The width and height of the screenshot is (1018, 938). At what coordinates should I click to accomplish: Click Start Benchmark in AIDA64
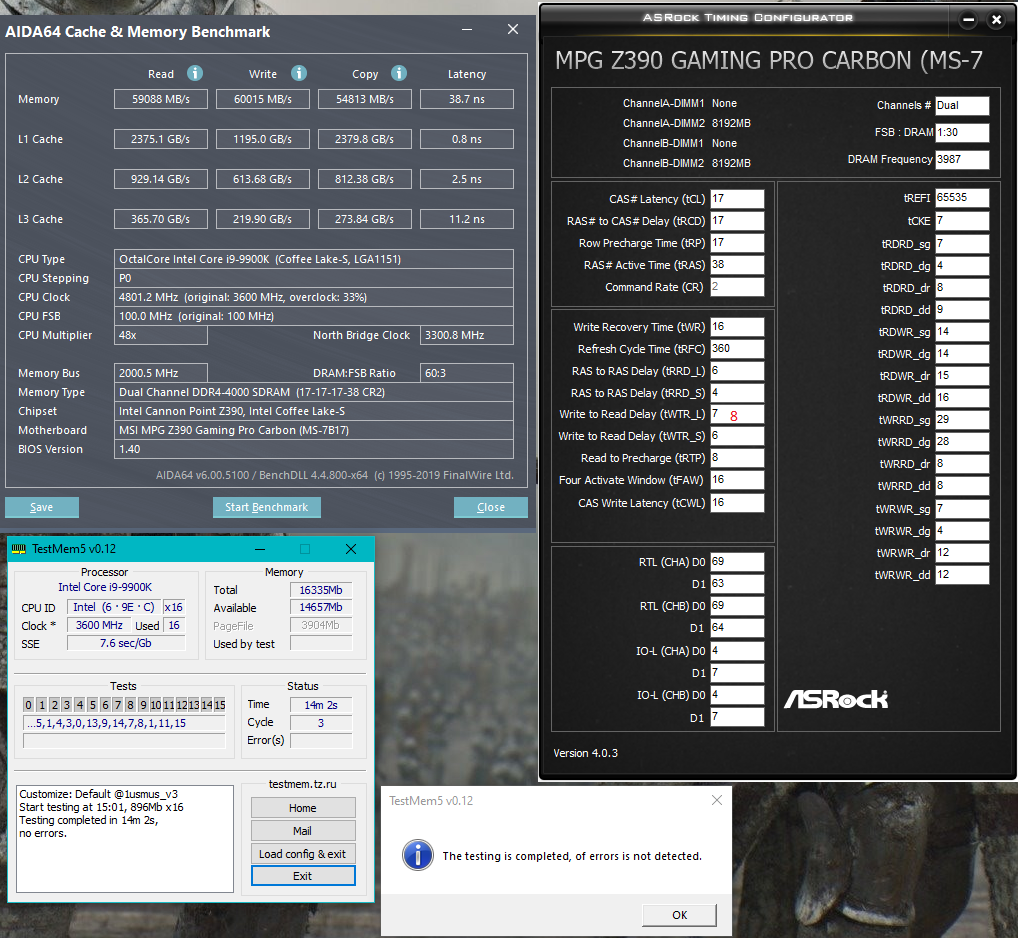pos(266,507)
